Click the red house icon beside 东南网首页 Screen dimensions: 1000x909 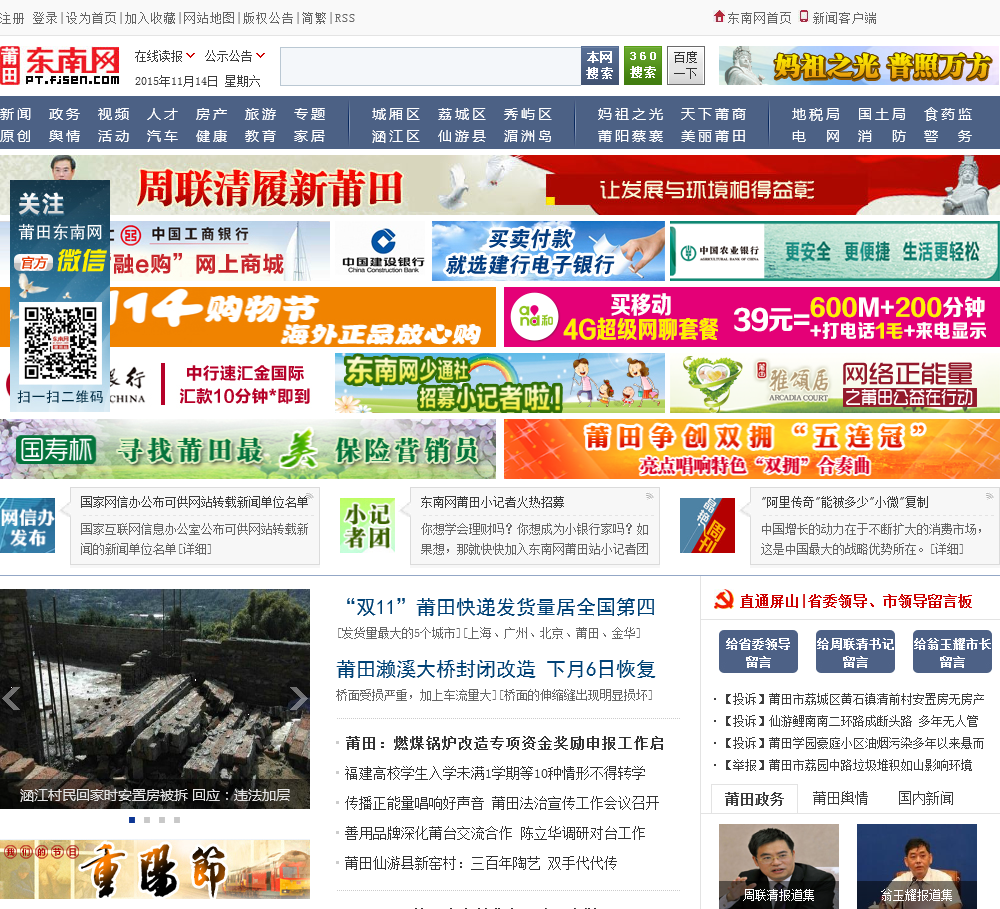tap(719, 17)
